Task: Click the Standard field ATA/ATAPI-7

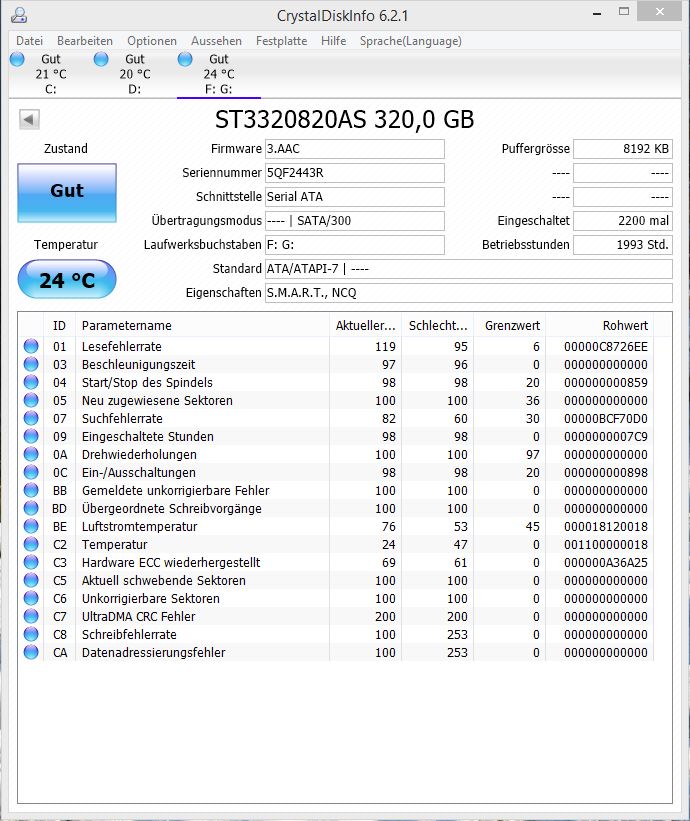Action: (x=469, y=269)
